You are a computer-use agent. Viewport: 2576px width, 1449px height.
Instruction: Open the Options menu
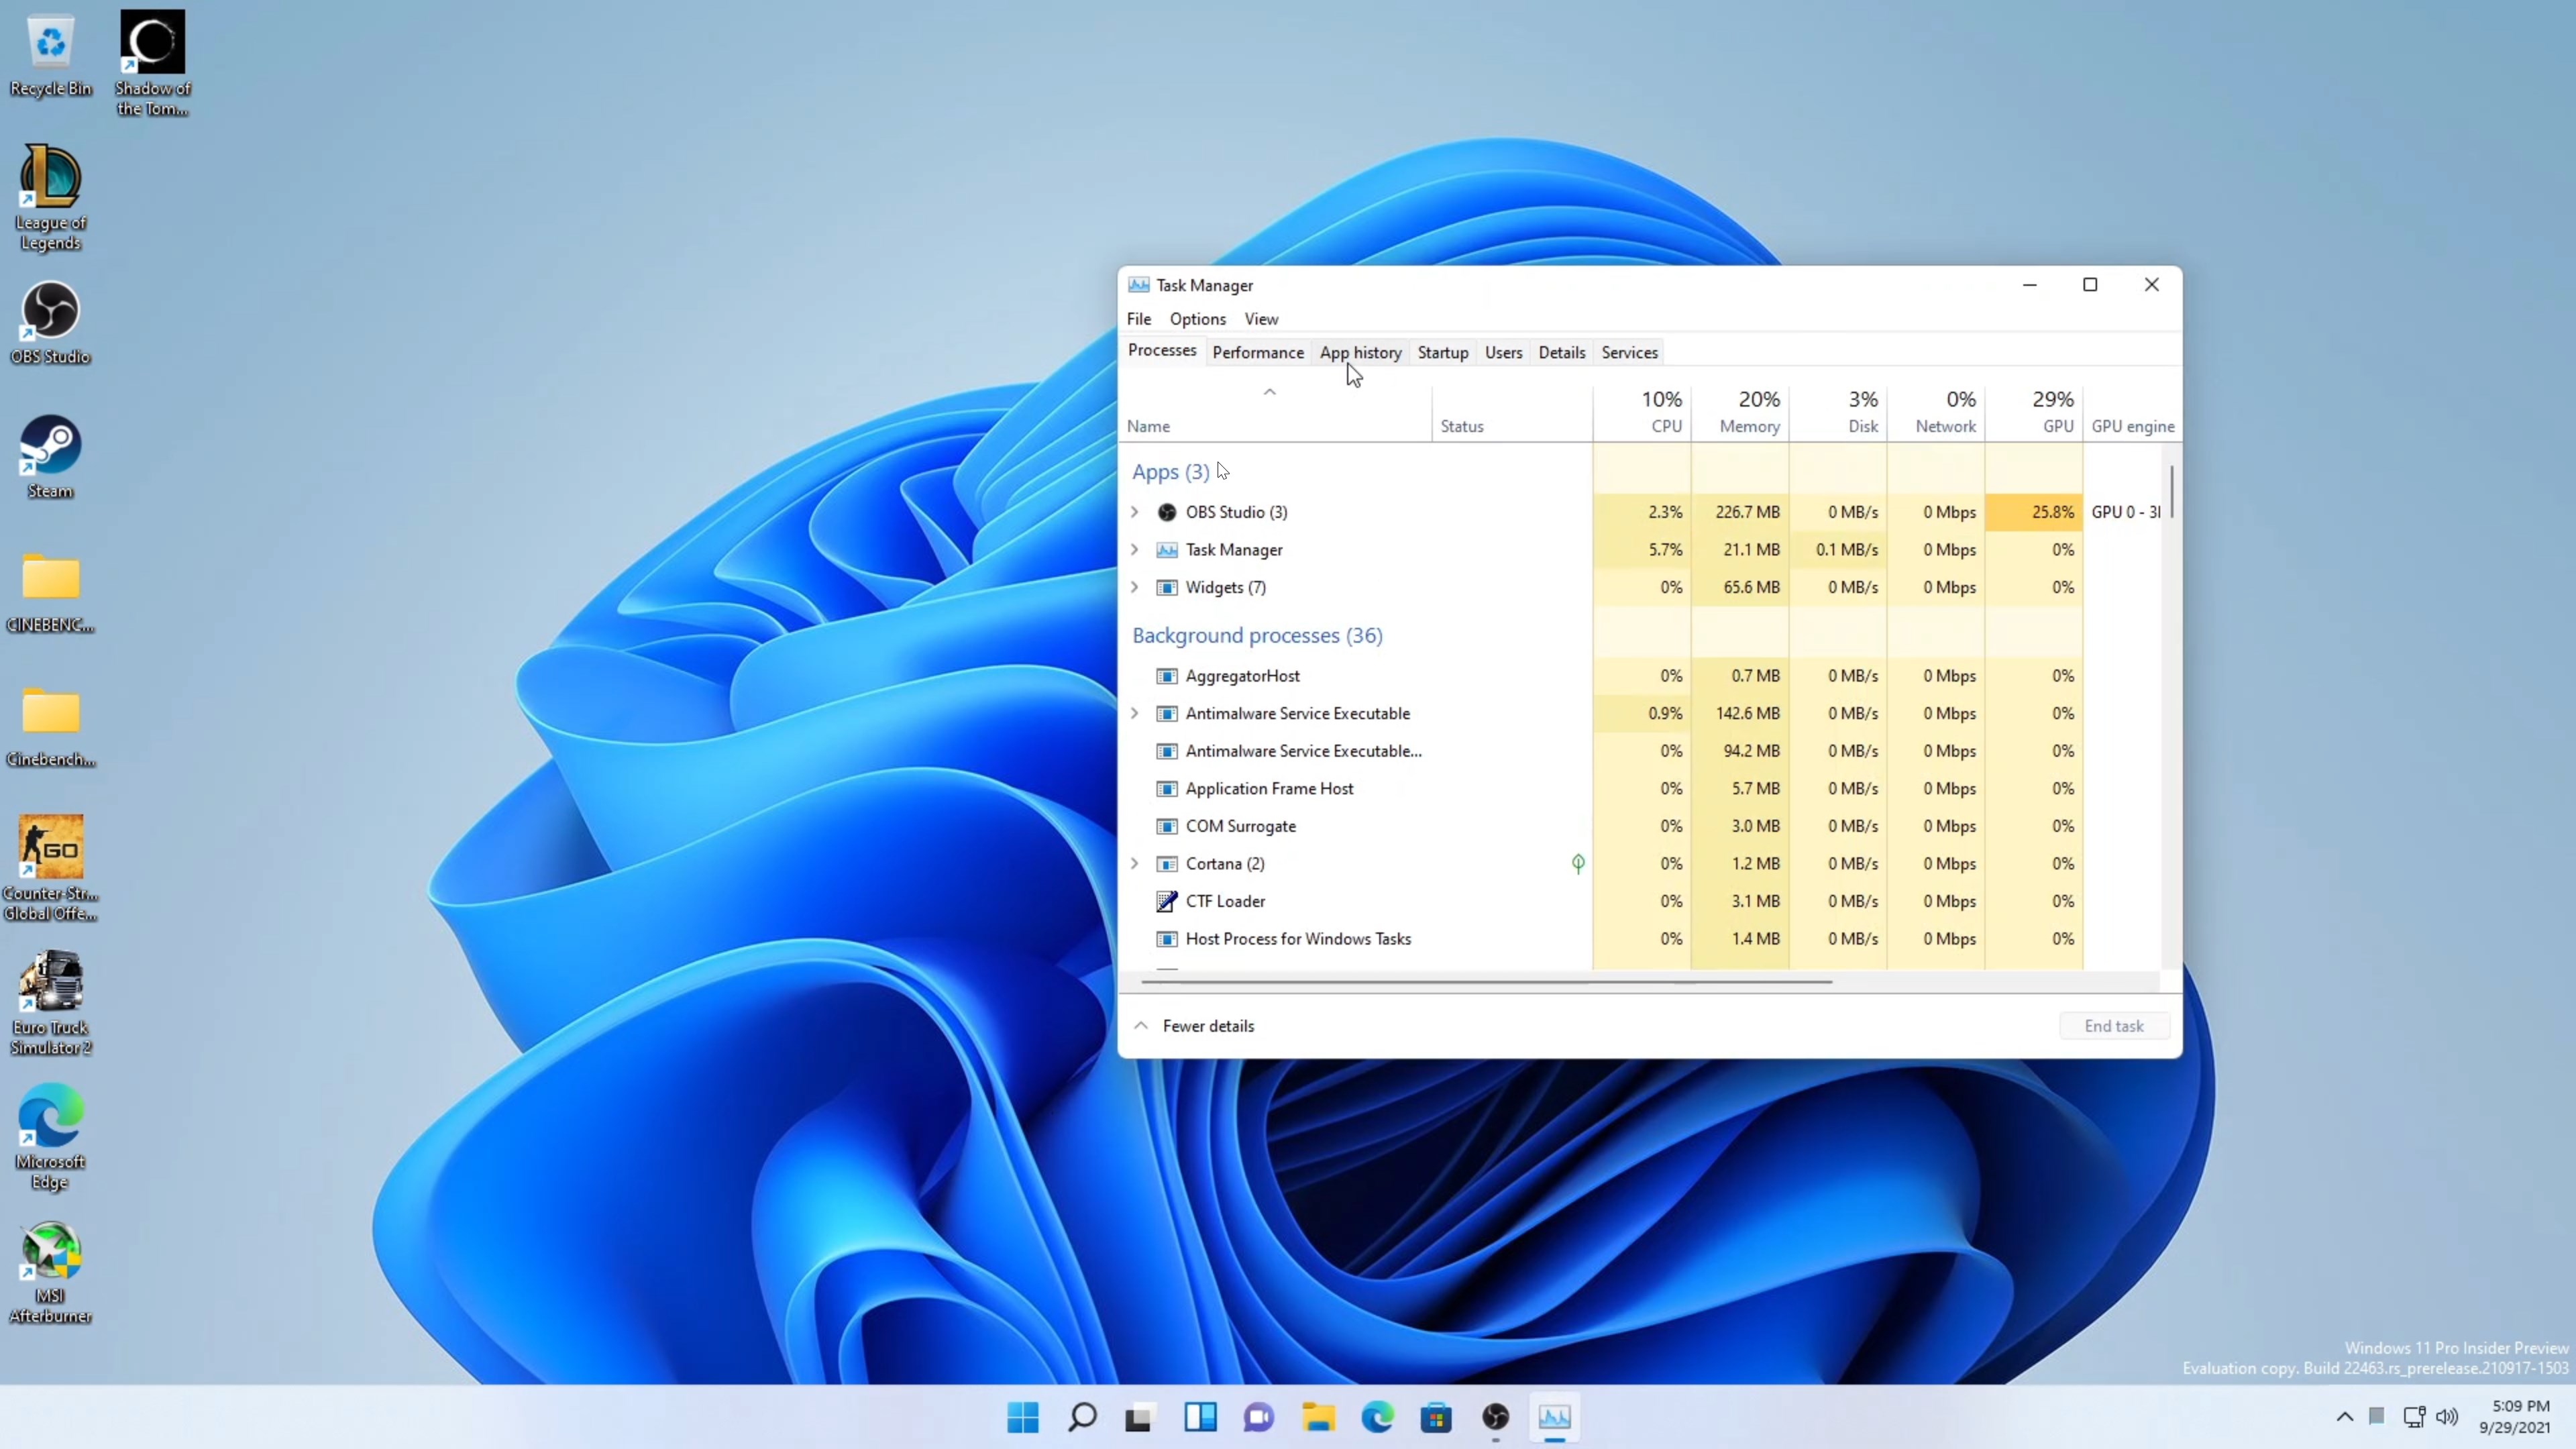pyautogui.click(x=1197, y=319)
